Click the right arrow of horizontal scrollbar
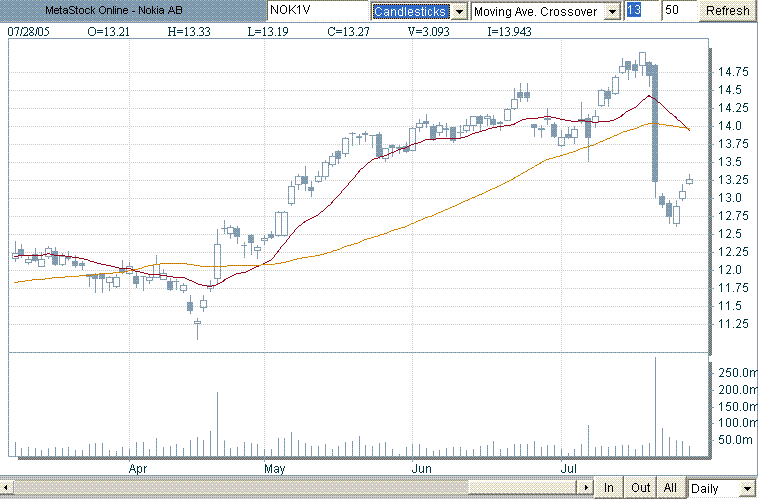Screen dimensions: 759x500 (586, 487)
